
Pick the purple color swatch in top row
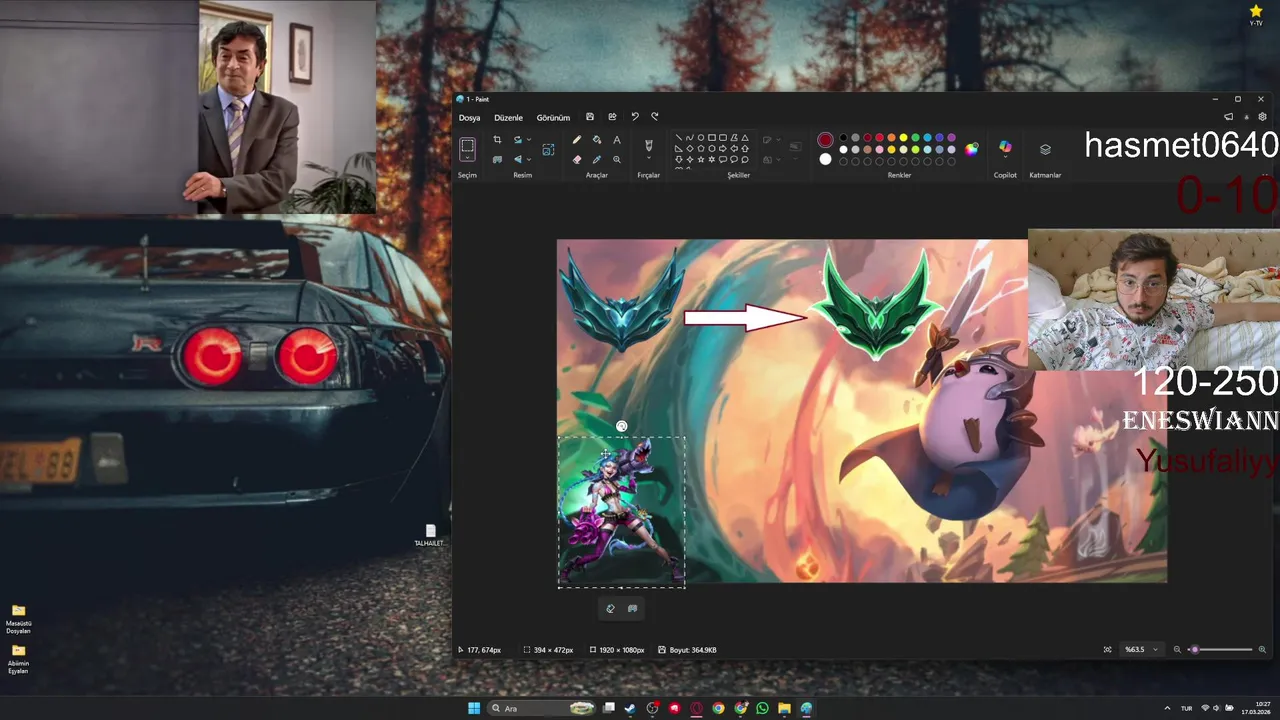[951, 138]
